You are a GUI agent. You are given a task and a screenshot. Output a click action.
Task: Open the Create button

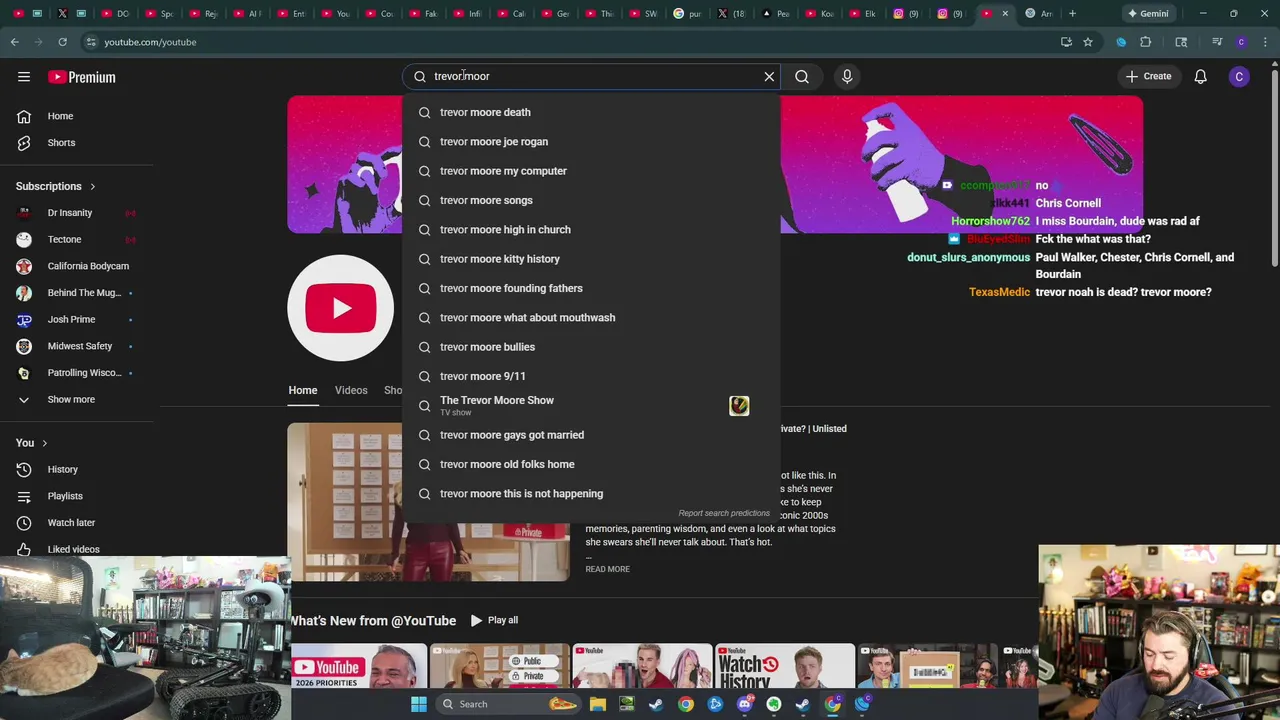point(1148,76)
